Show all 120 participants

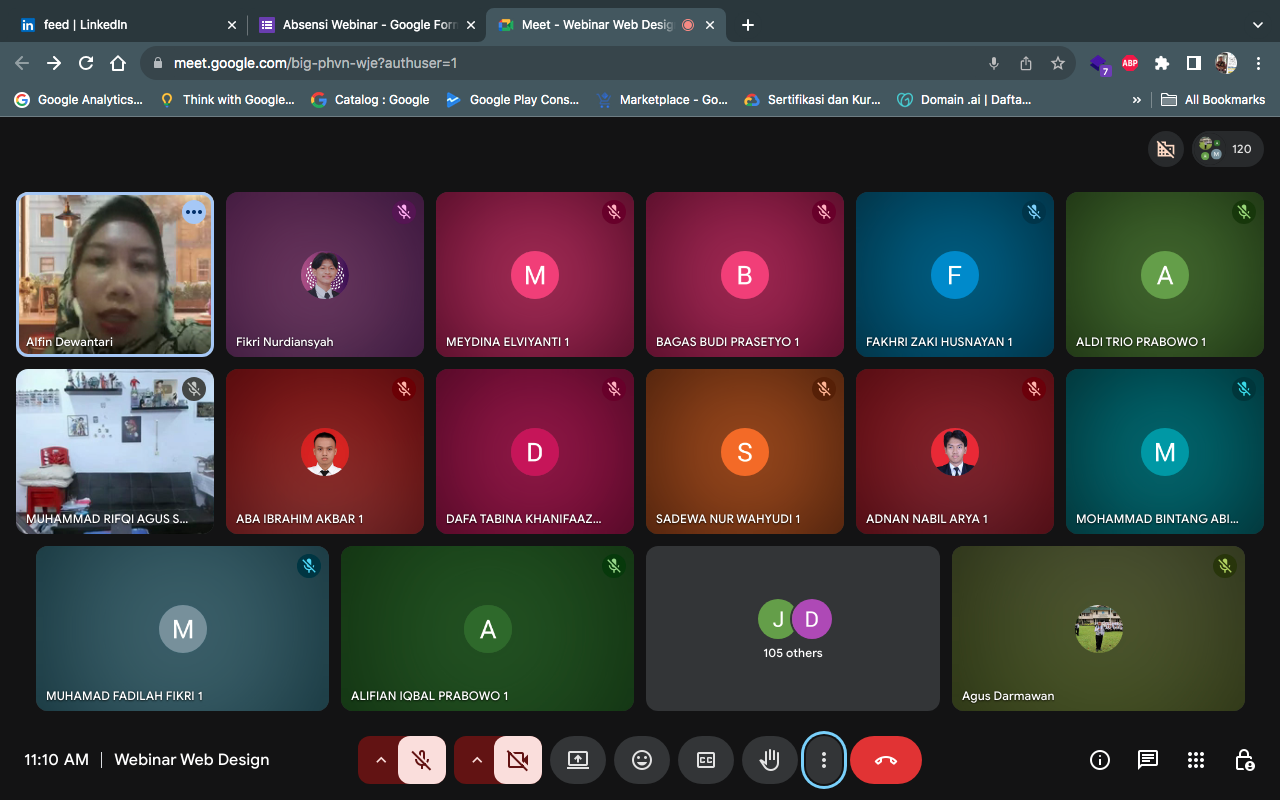coord(1228,149)
